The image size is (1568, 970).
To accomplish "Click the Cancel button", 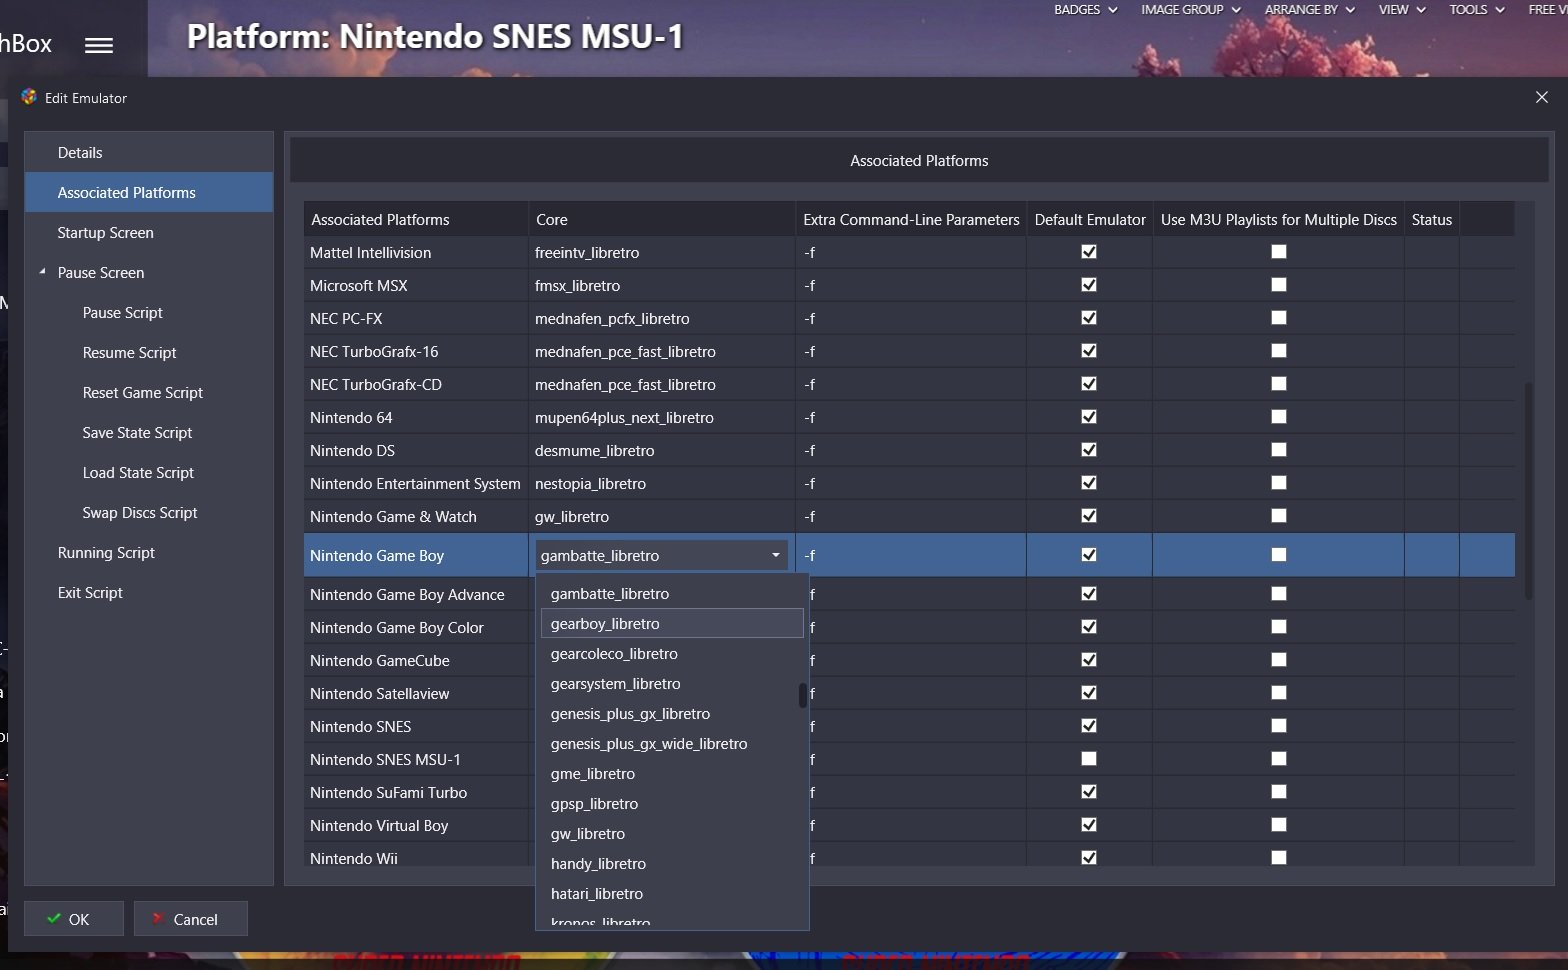I will coord(191,919).
